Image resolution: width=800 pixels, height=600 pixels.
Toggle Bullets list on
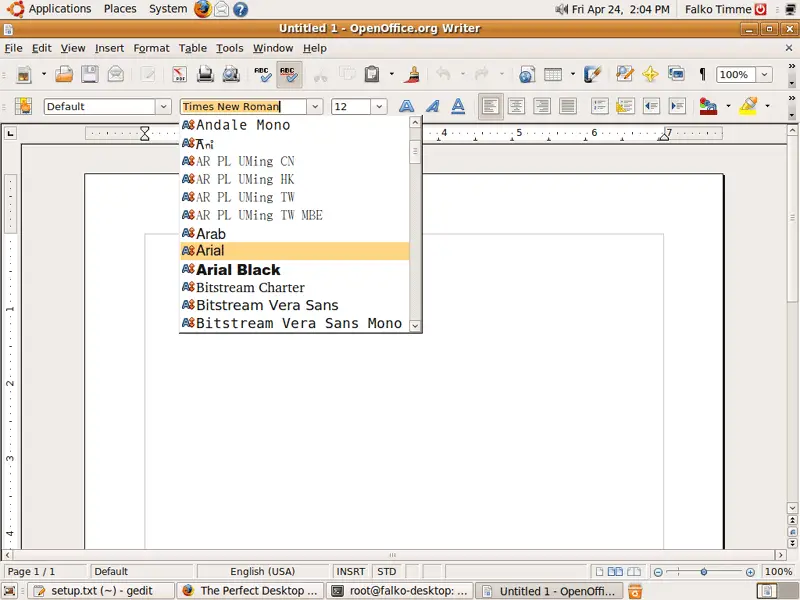[x=626, y=106]
